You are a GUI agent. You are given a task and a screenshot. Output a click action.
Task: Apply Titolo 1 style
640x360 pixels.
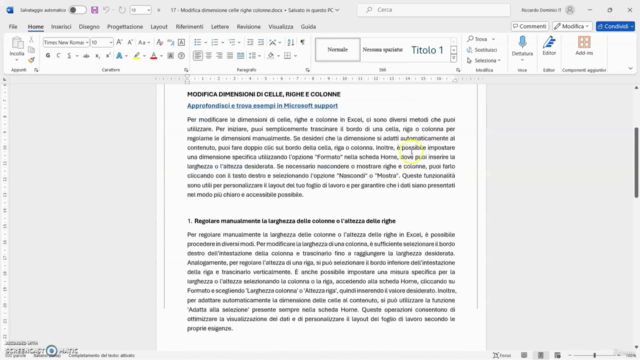[x=427, y=50]
